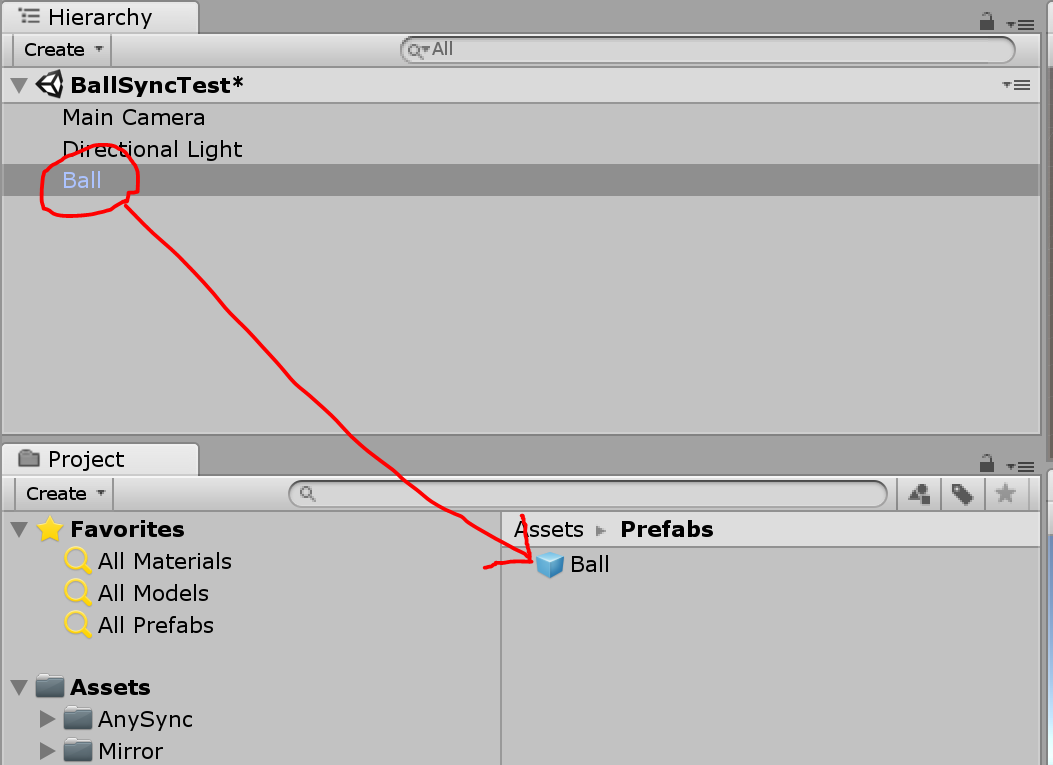This screenshot has width=1053, height=765.
Task: Click the search-by-label tag icon
Action: [x=962, y=493]
